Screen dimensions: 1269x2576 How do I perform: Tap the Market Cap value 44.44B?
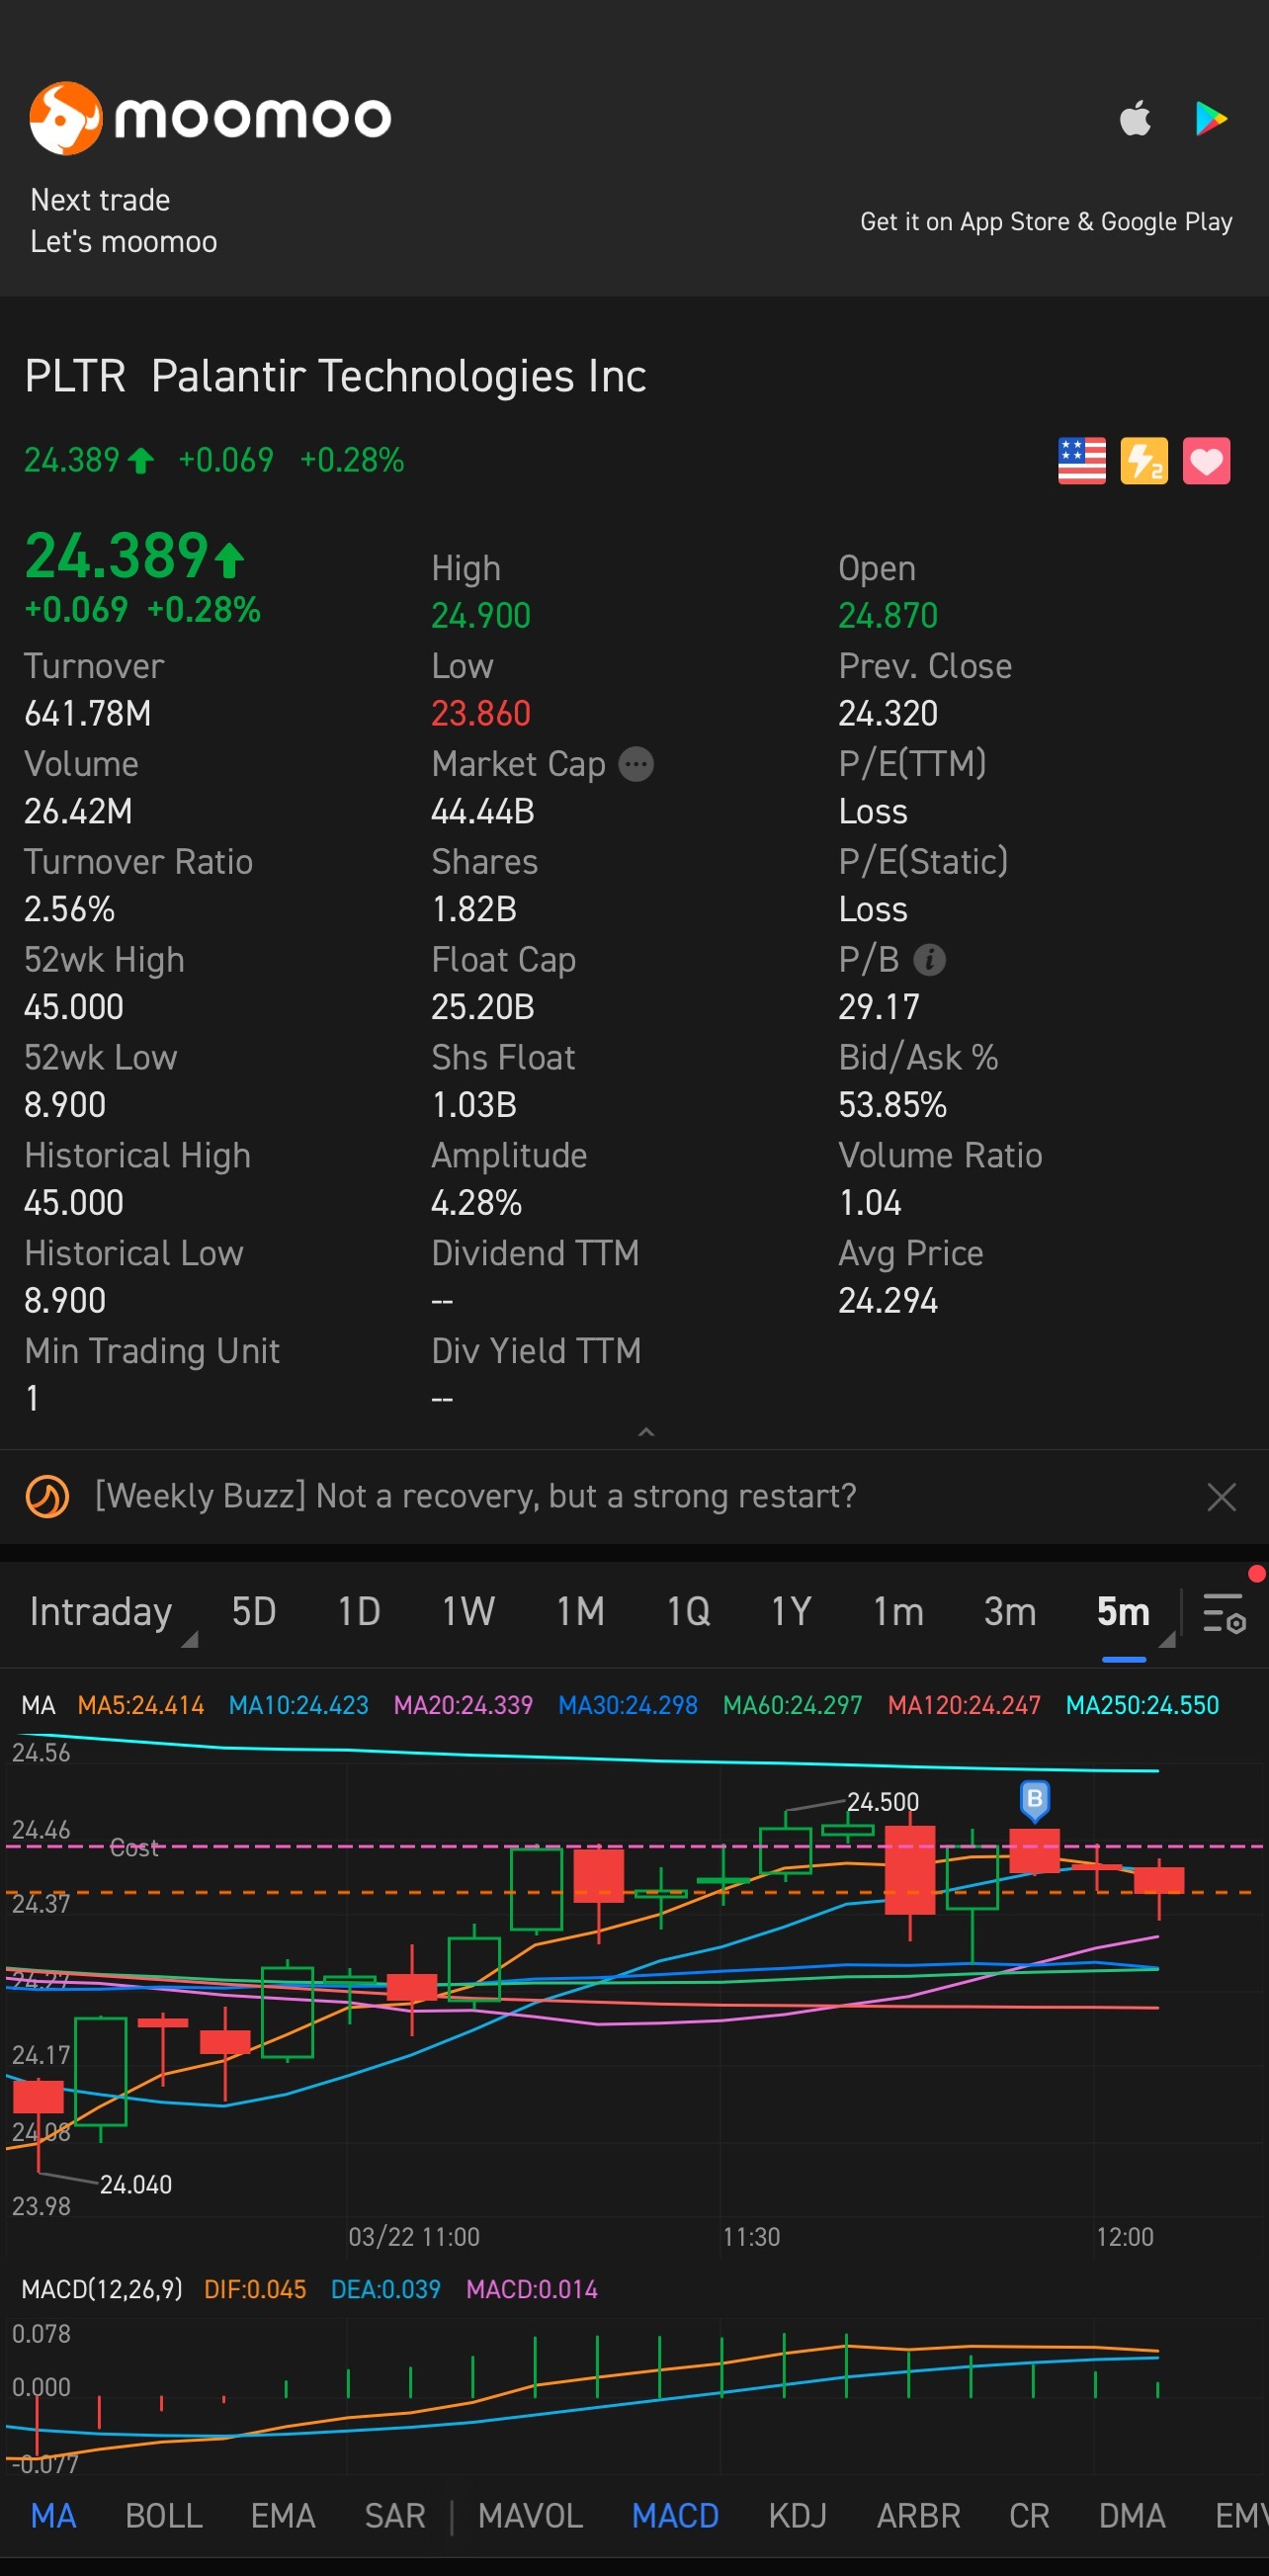(483, 811)
